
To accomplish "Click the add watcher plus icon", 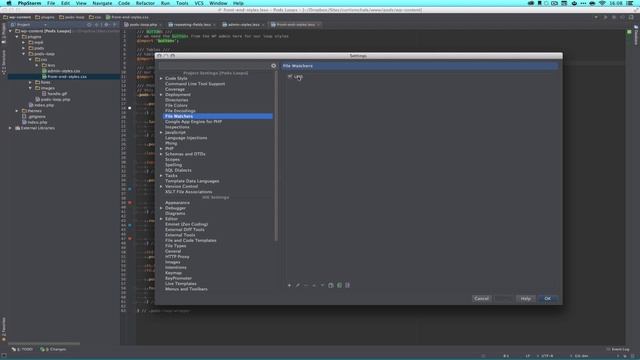I will tap(289, 285).
